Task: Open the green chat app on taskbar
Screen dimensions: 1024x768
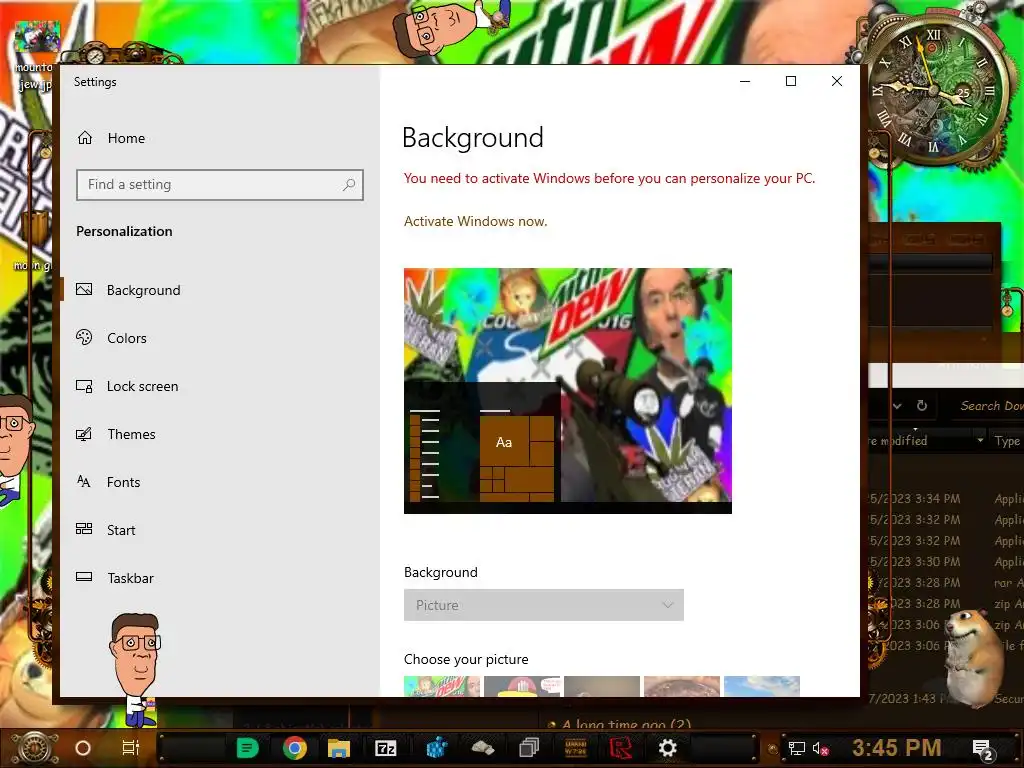Action: [x=248, y=748]
